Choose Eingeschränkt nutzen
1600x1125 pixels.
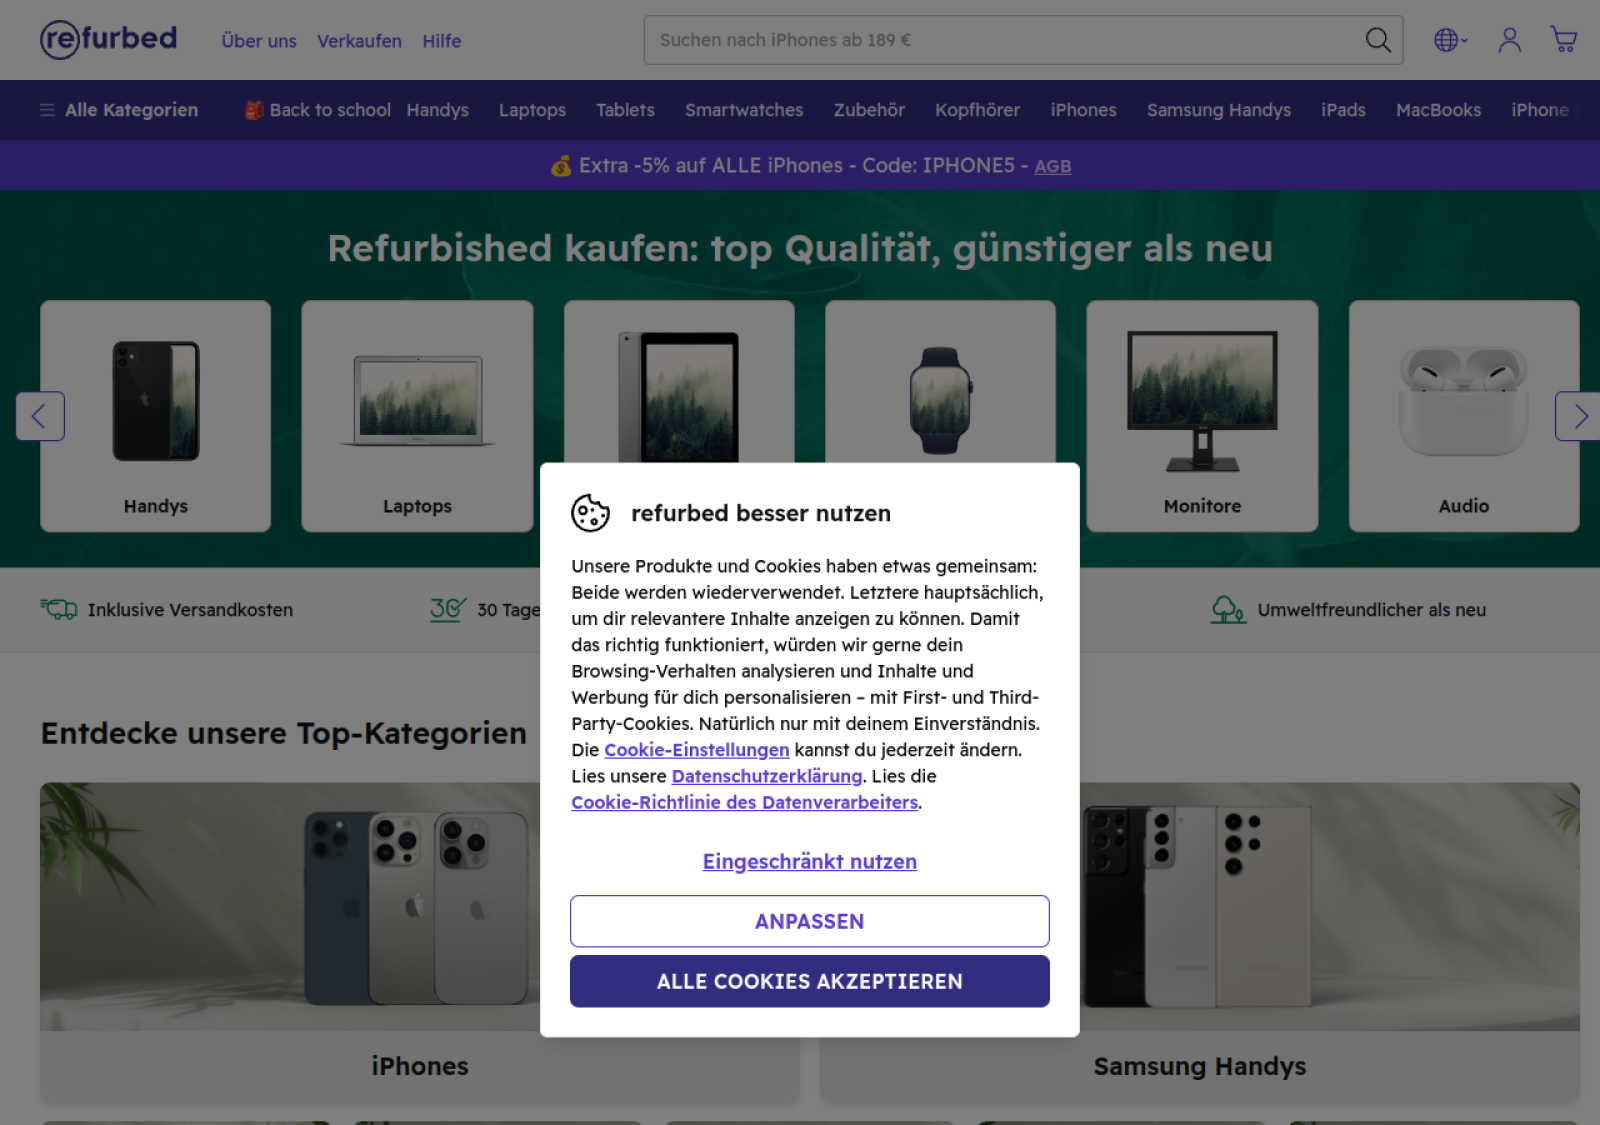(x=809, y=861)
